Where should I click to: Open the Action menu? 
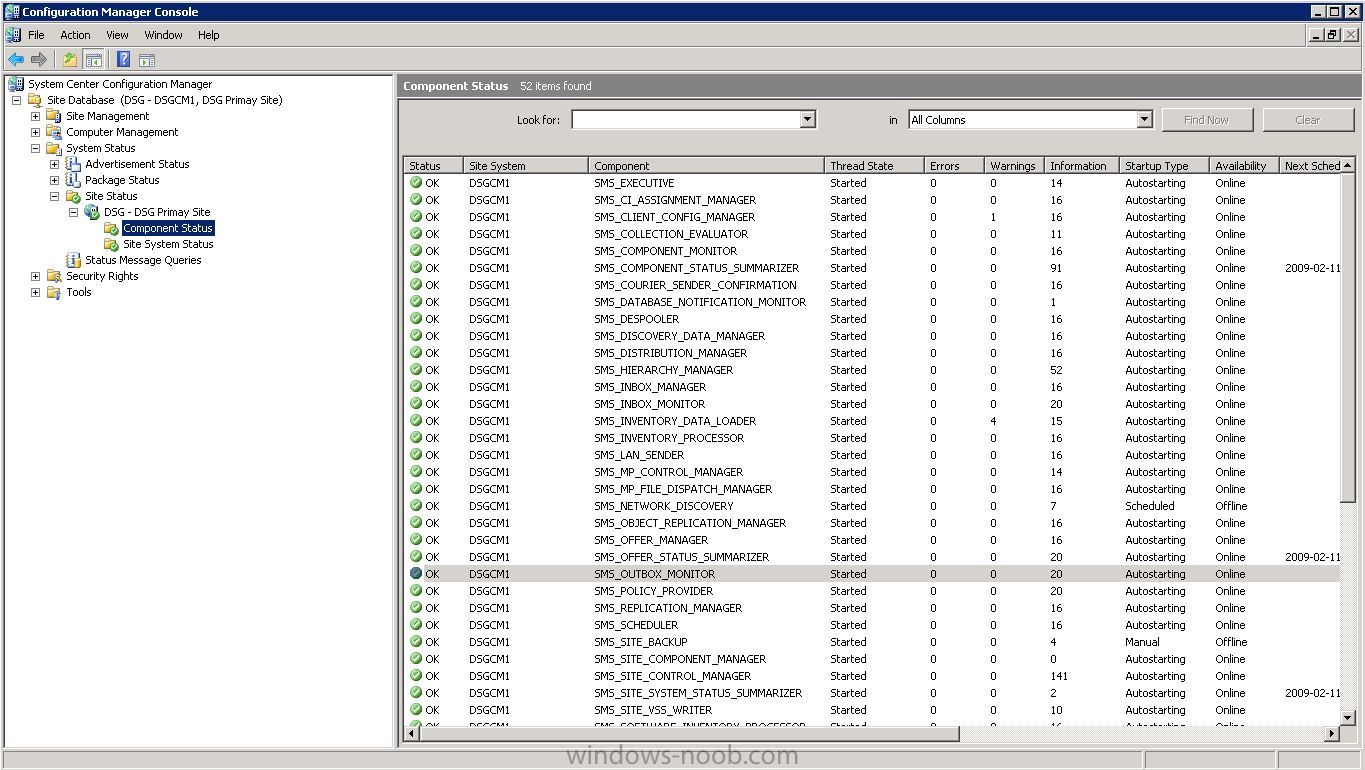75,35
